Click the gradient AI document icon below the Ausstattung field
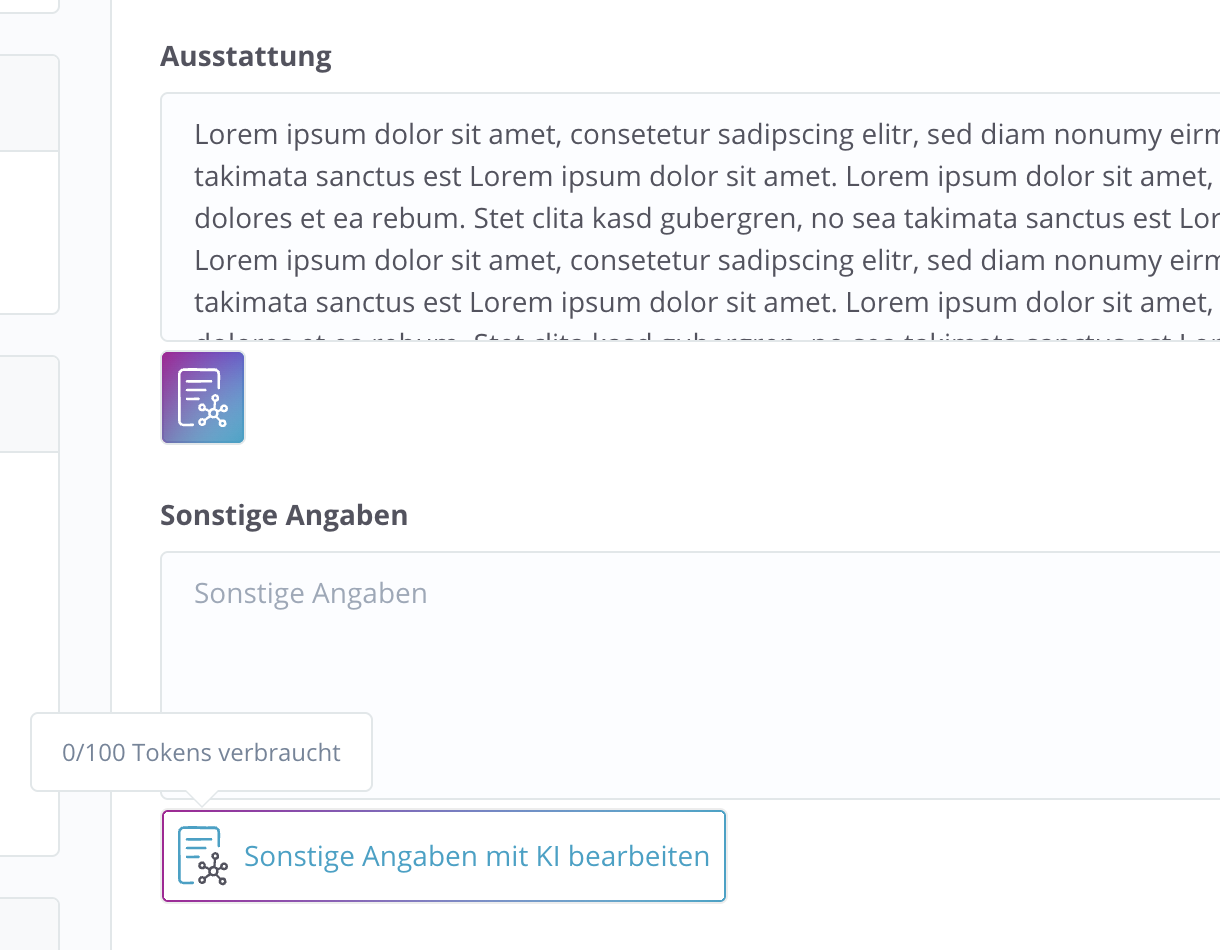Image resolution: width=1220 pixels, height=950 pixels. 202,397
